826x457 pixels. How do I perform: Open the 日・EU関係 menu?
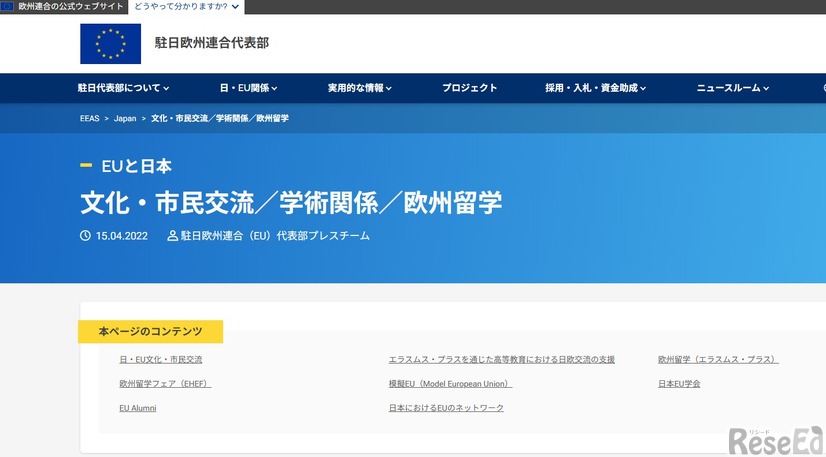[248, 88]
